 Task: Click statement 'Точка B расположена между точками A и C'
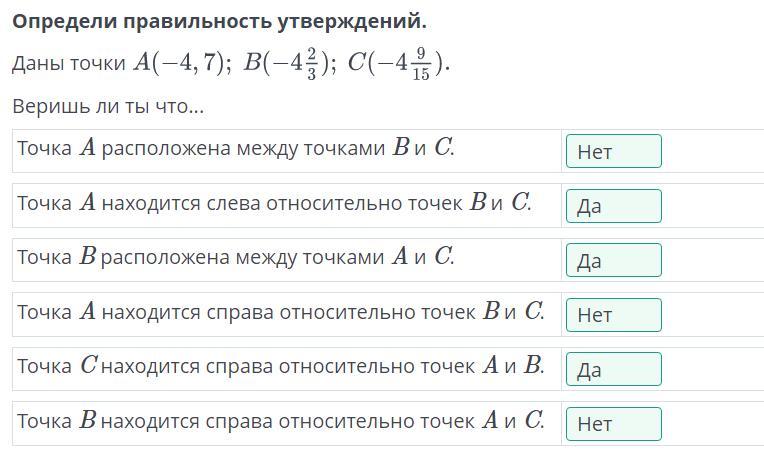tap(236, 257)
